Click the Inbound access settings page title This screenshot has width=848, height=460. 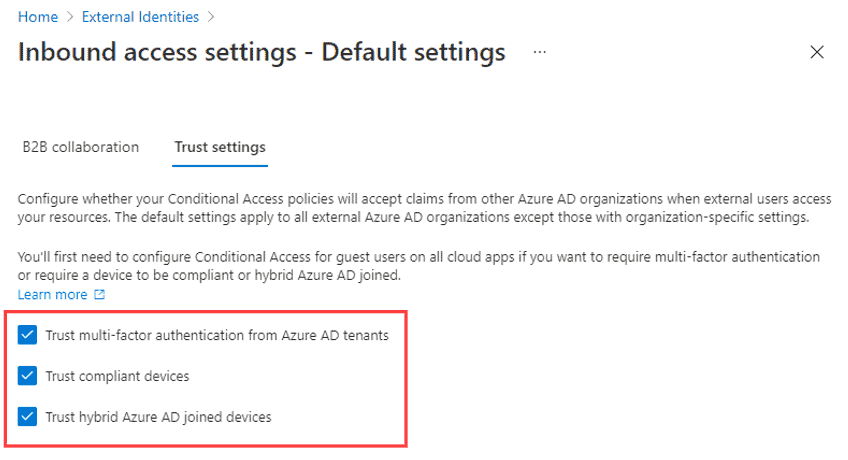coord(262,52)
